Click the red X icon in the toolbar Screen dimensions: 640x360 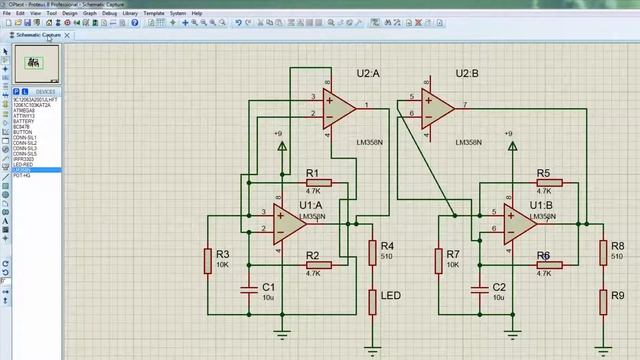pos(418,23)
